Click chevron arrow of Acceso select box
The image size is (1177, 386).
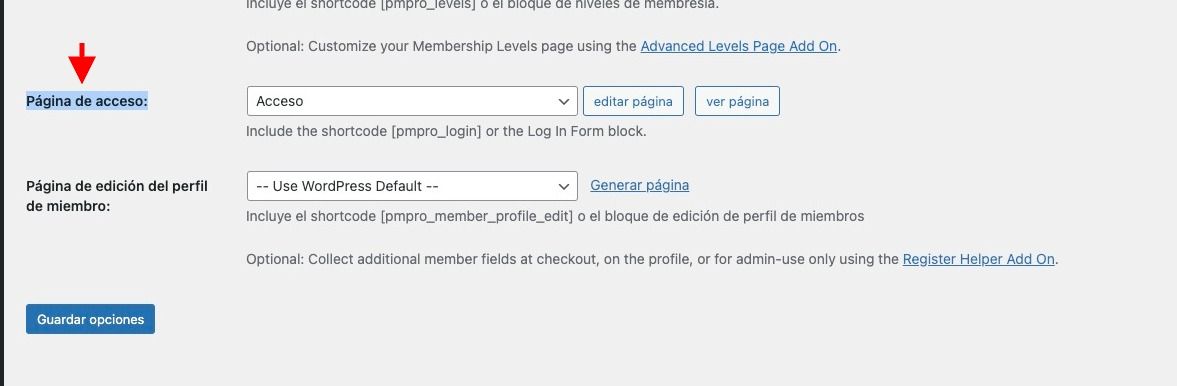click(564, 101)
